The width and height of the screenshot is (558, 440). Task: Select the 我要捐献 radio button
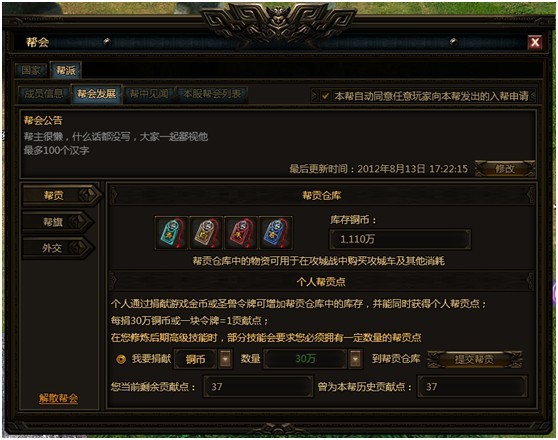pos(121,359)
